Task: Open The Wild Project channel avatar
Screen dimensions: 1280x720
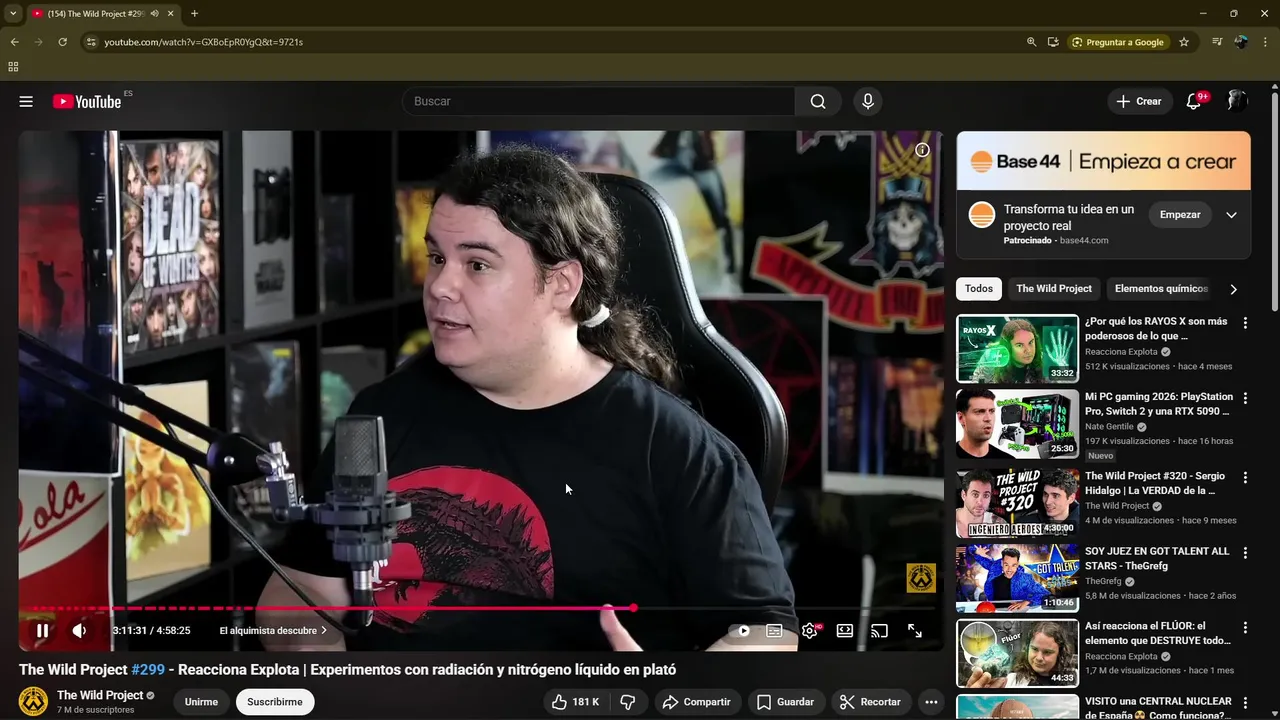Action: click(33, 701)
